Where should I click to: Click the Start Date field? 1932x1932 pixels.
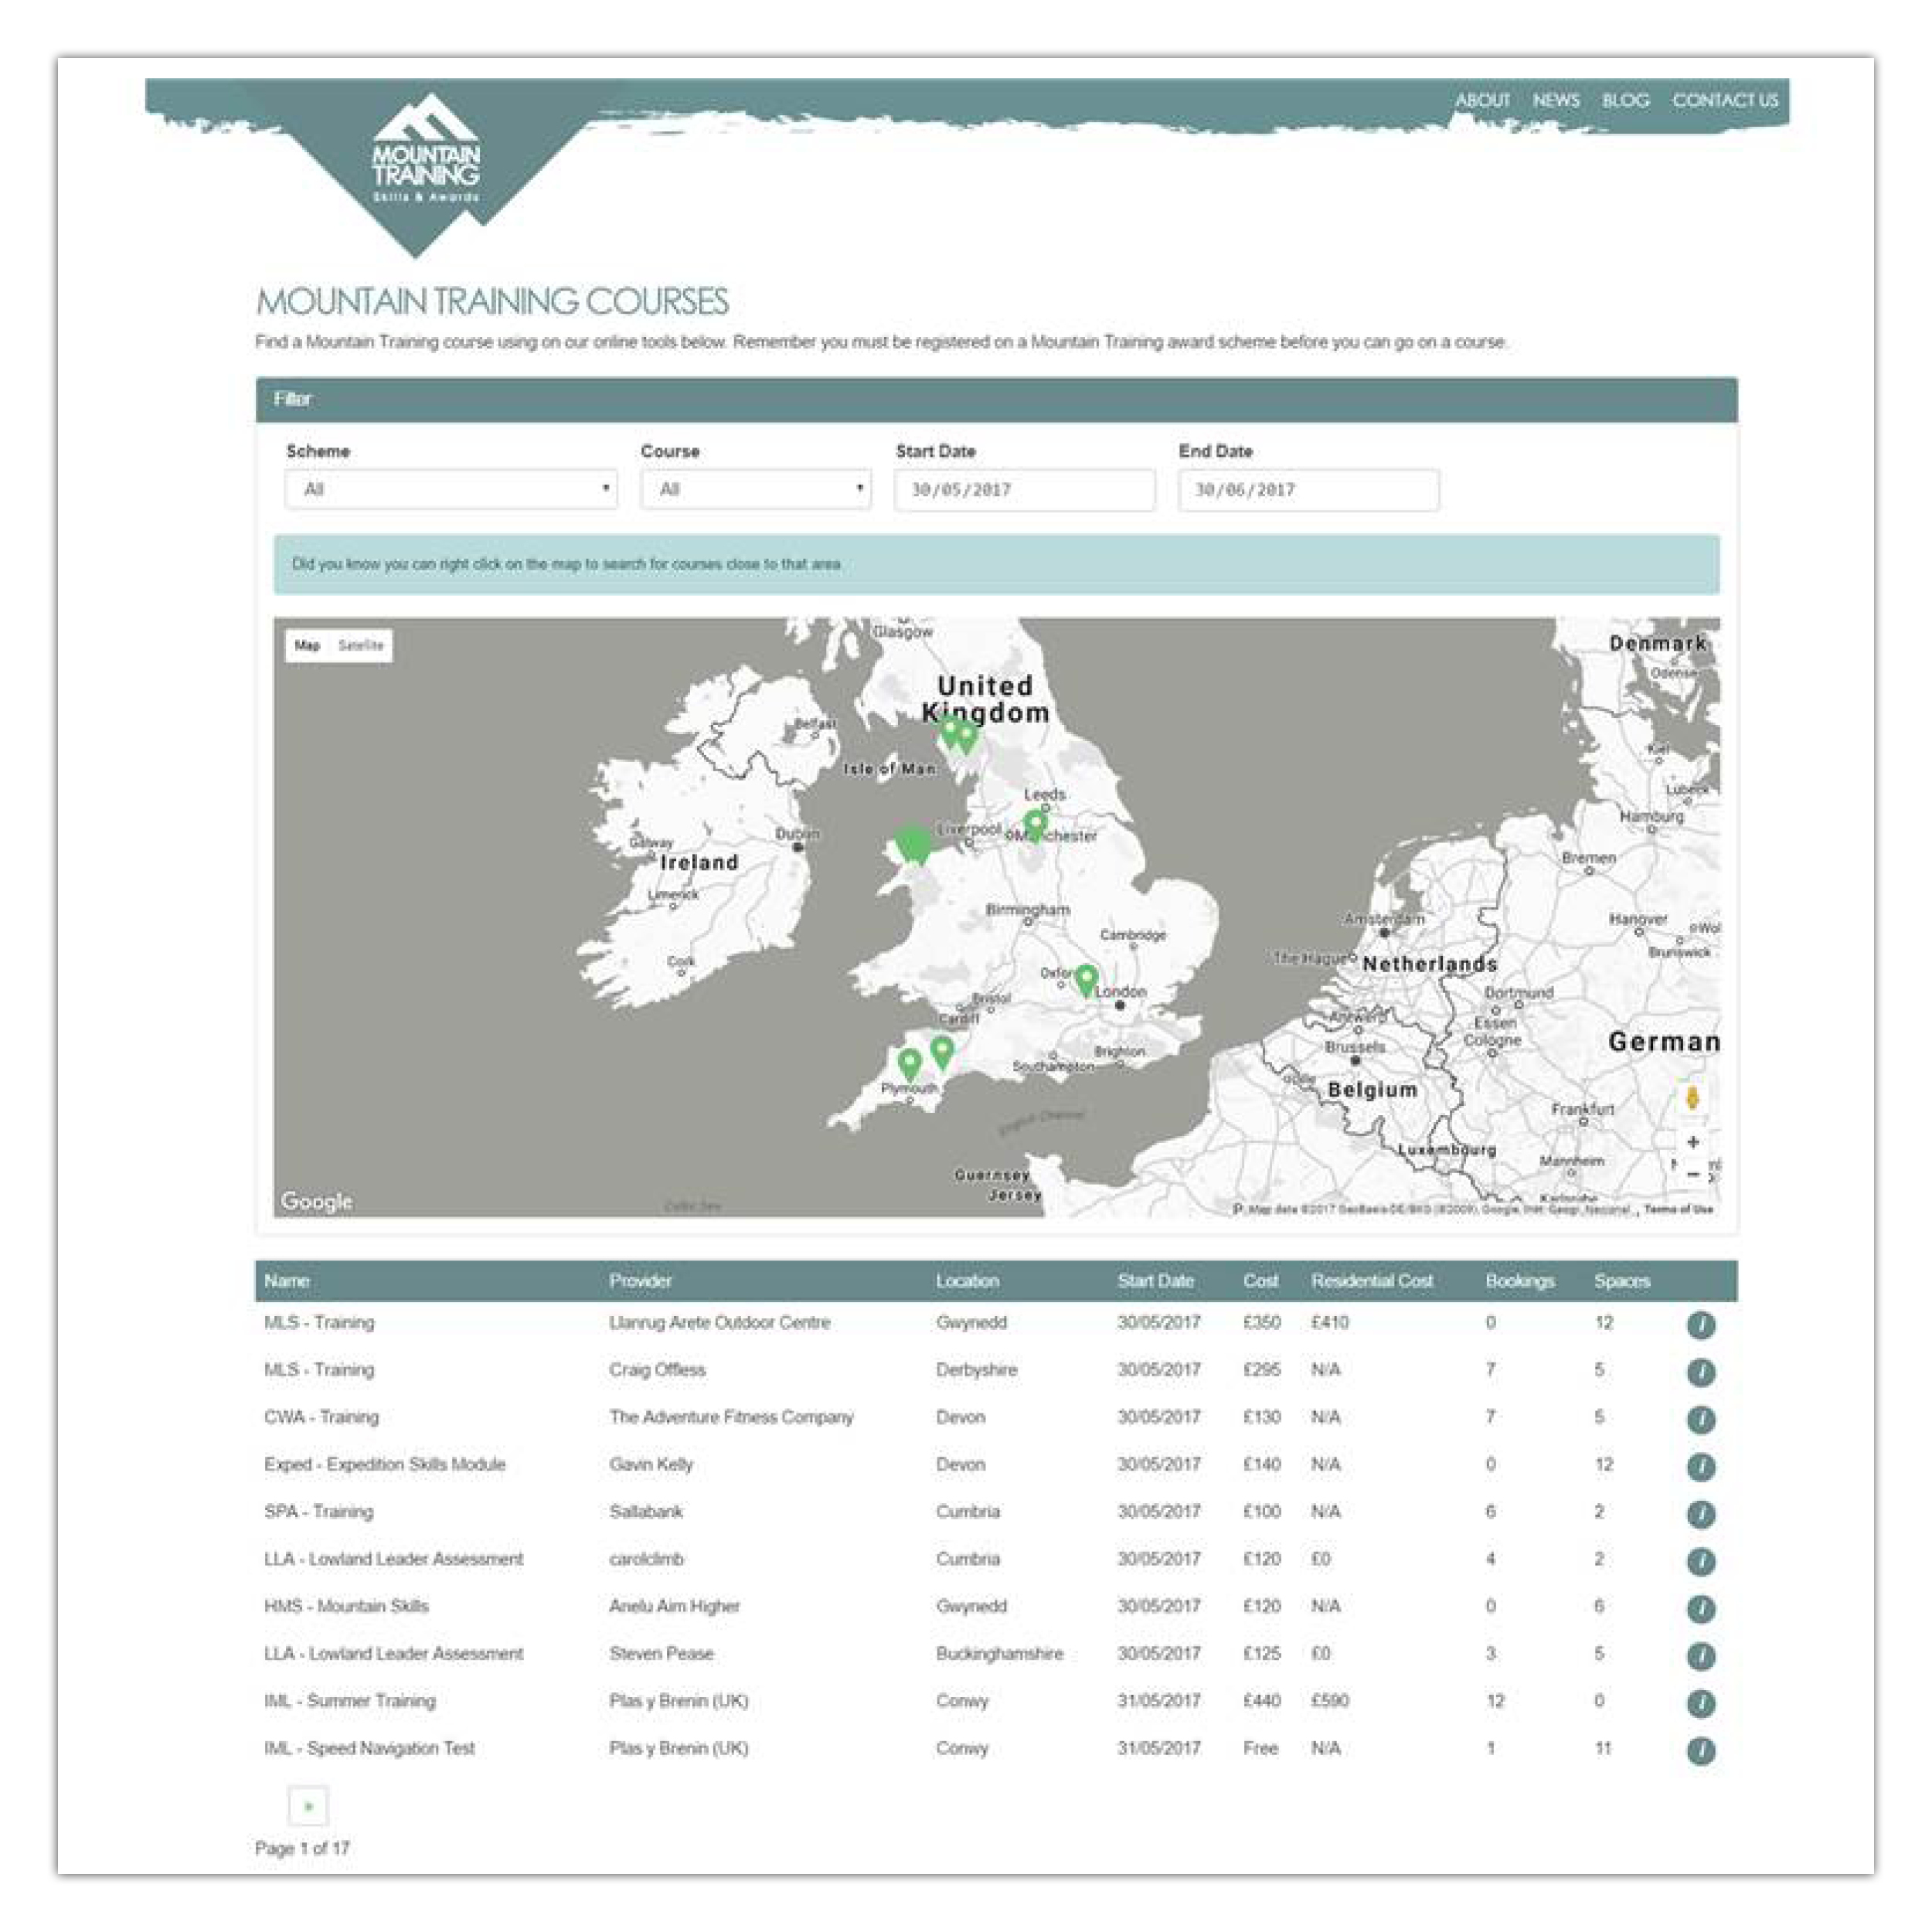point(1025,490)
